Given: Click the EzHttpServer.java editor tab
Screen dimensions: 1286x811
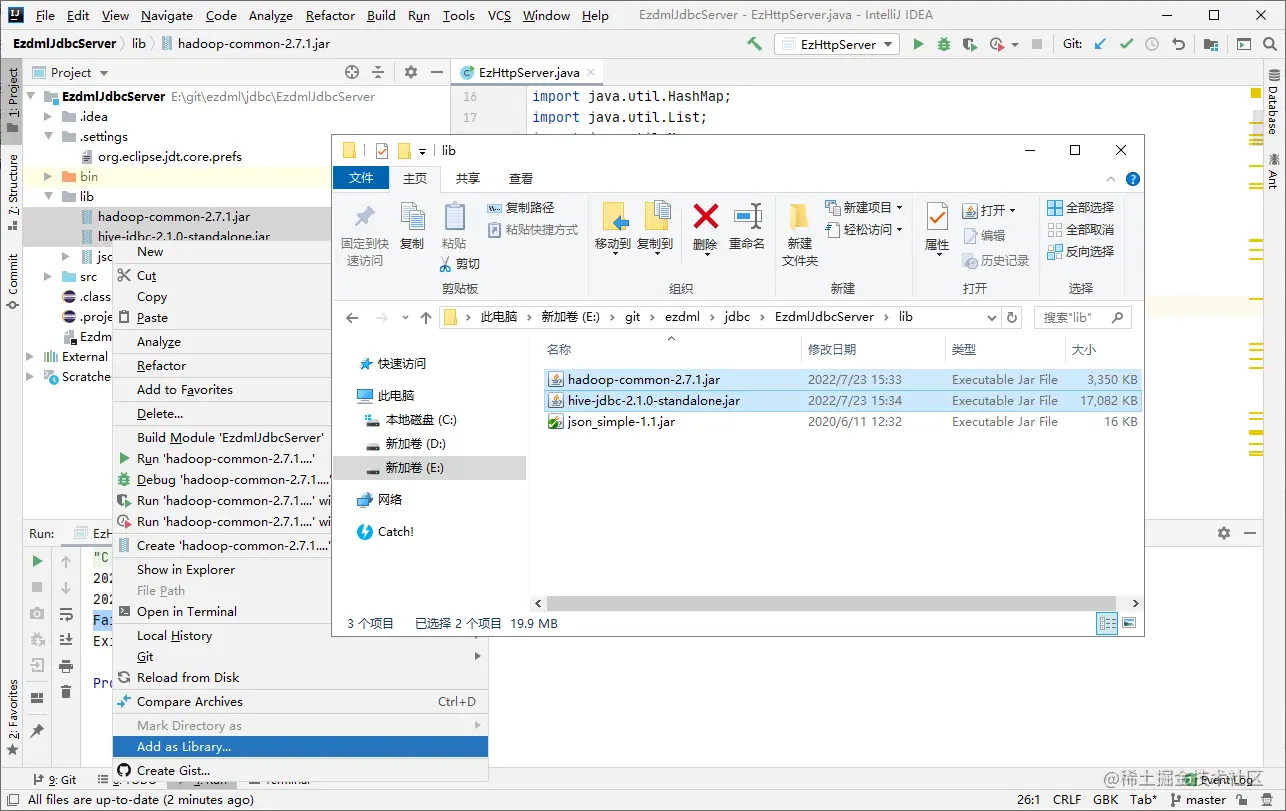Looking at the screenshot, I should 528,73.
